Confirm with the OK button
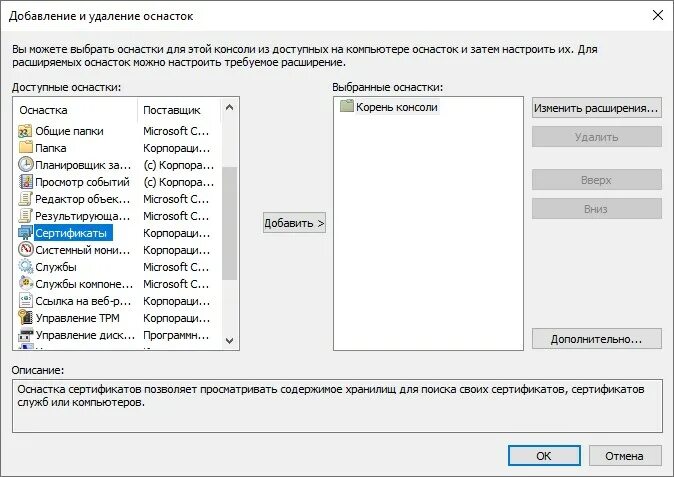 [x=544, y=456]
